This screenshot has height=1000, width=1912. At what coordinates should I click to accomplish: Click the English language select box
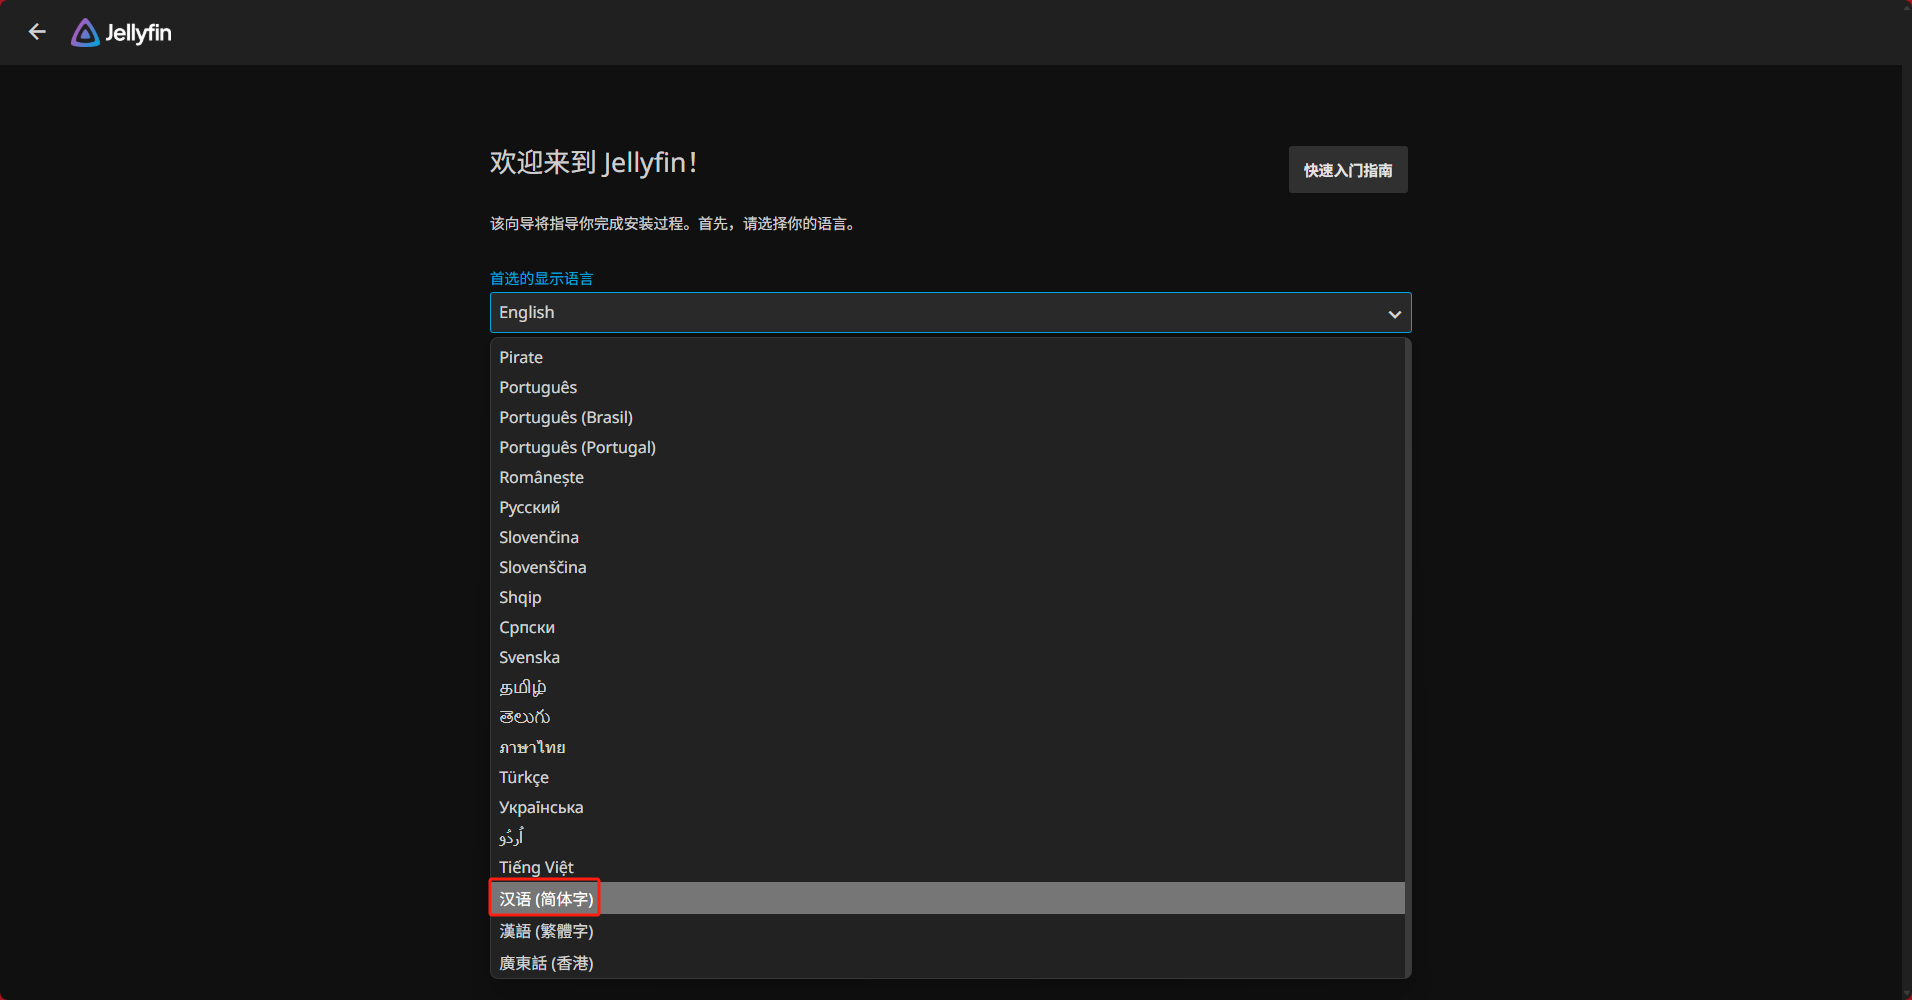[950, 313]
